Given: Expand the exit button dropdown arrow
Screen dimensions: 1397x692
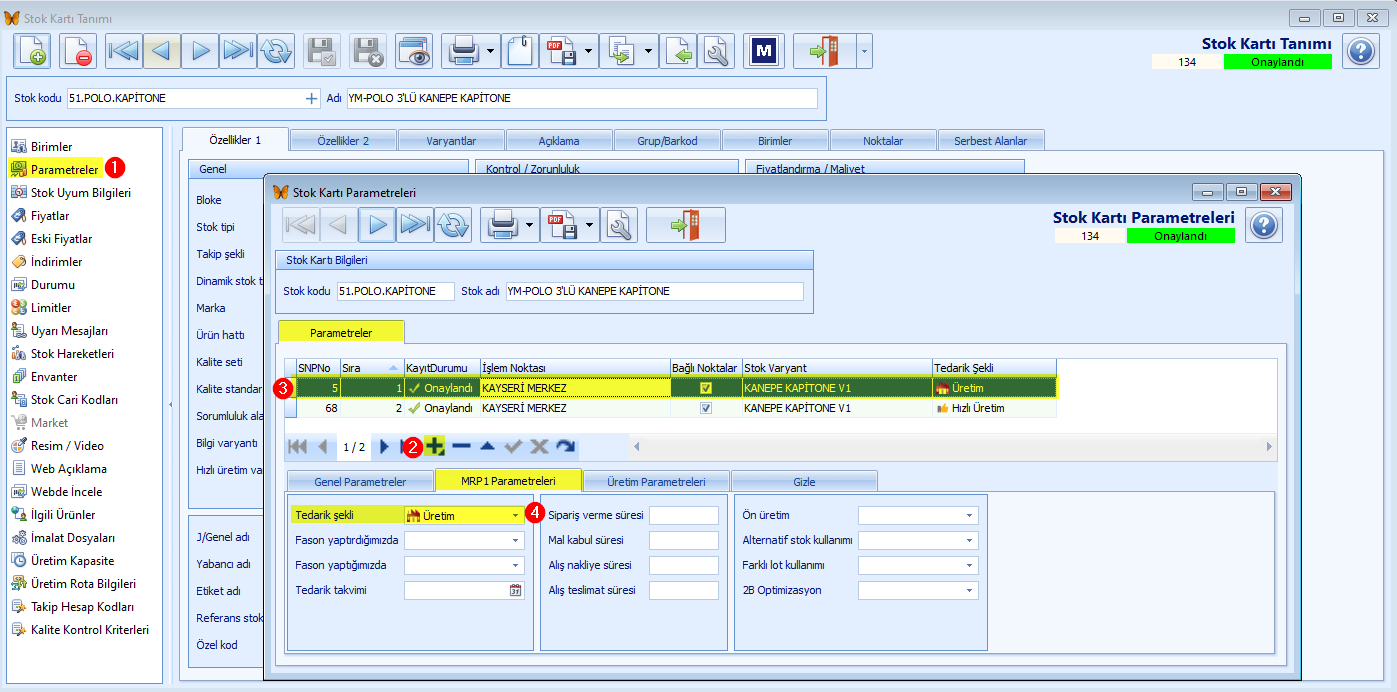Looking at the screenshot, I should 865,51.
